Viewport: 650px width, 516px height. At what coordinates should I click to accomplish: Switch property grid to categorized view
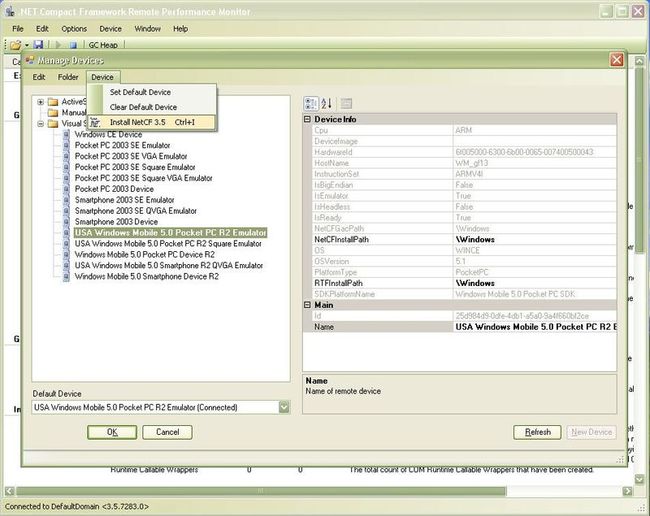tap(311, 103)
